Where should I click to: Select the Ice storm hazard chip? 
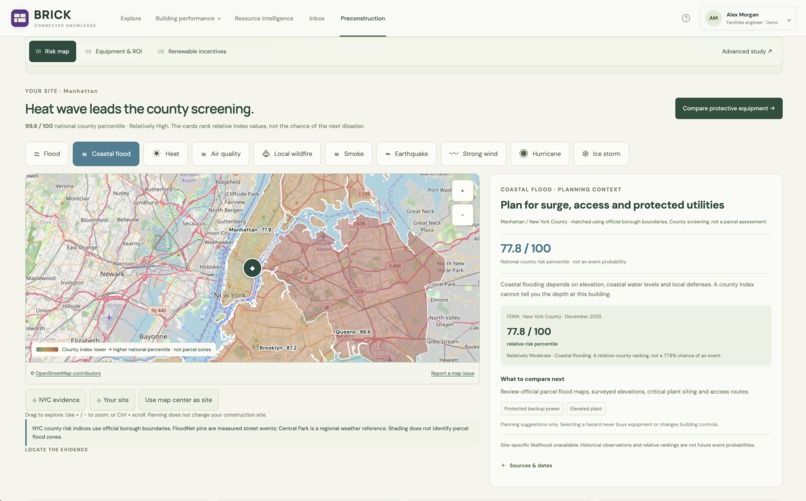(601, 154)
